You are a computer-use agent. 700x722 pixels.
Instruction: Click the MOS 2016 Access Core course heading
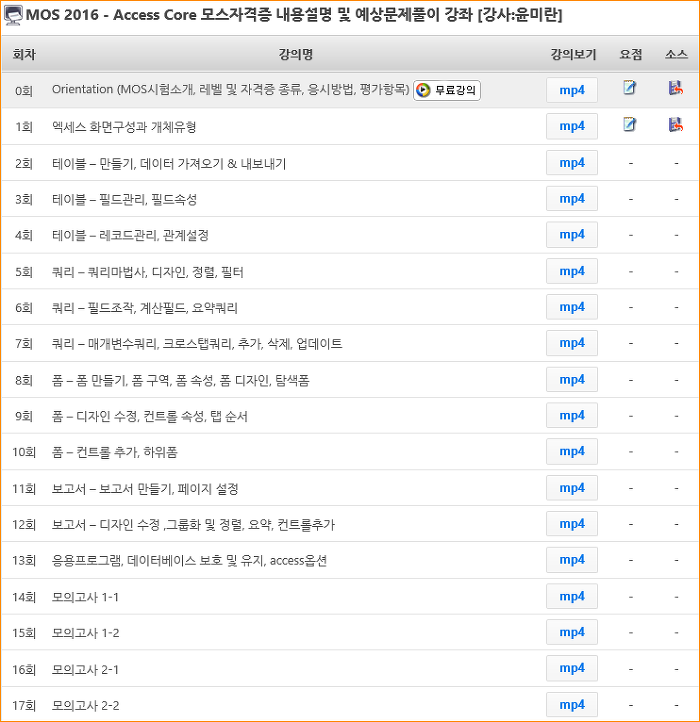click(x=294, y=15)
